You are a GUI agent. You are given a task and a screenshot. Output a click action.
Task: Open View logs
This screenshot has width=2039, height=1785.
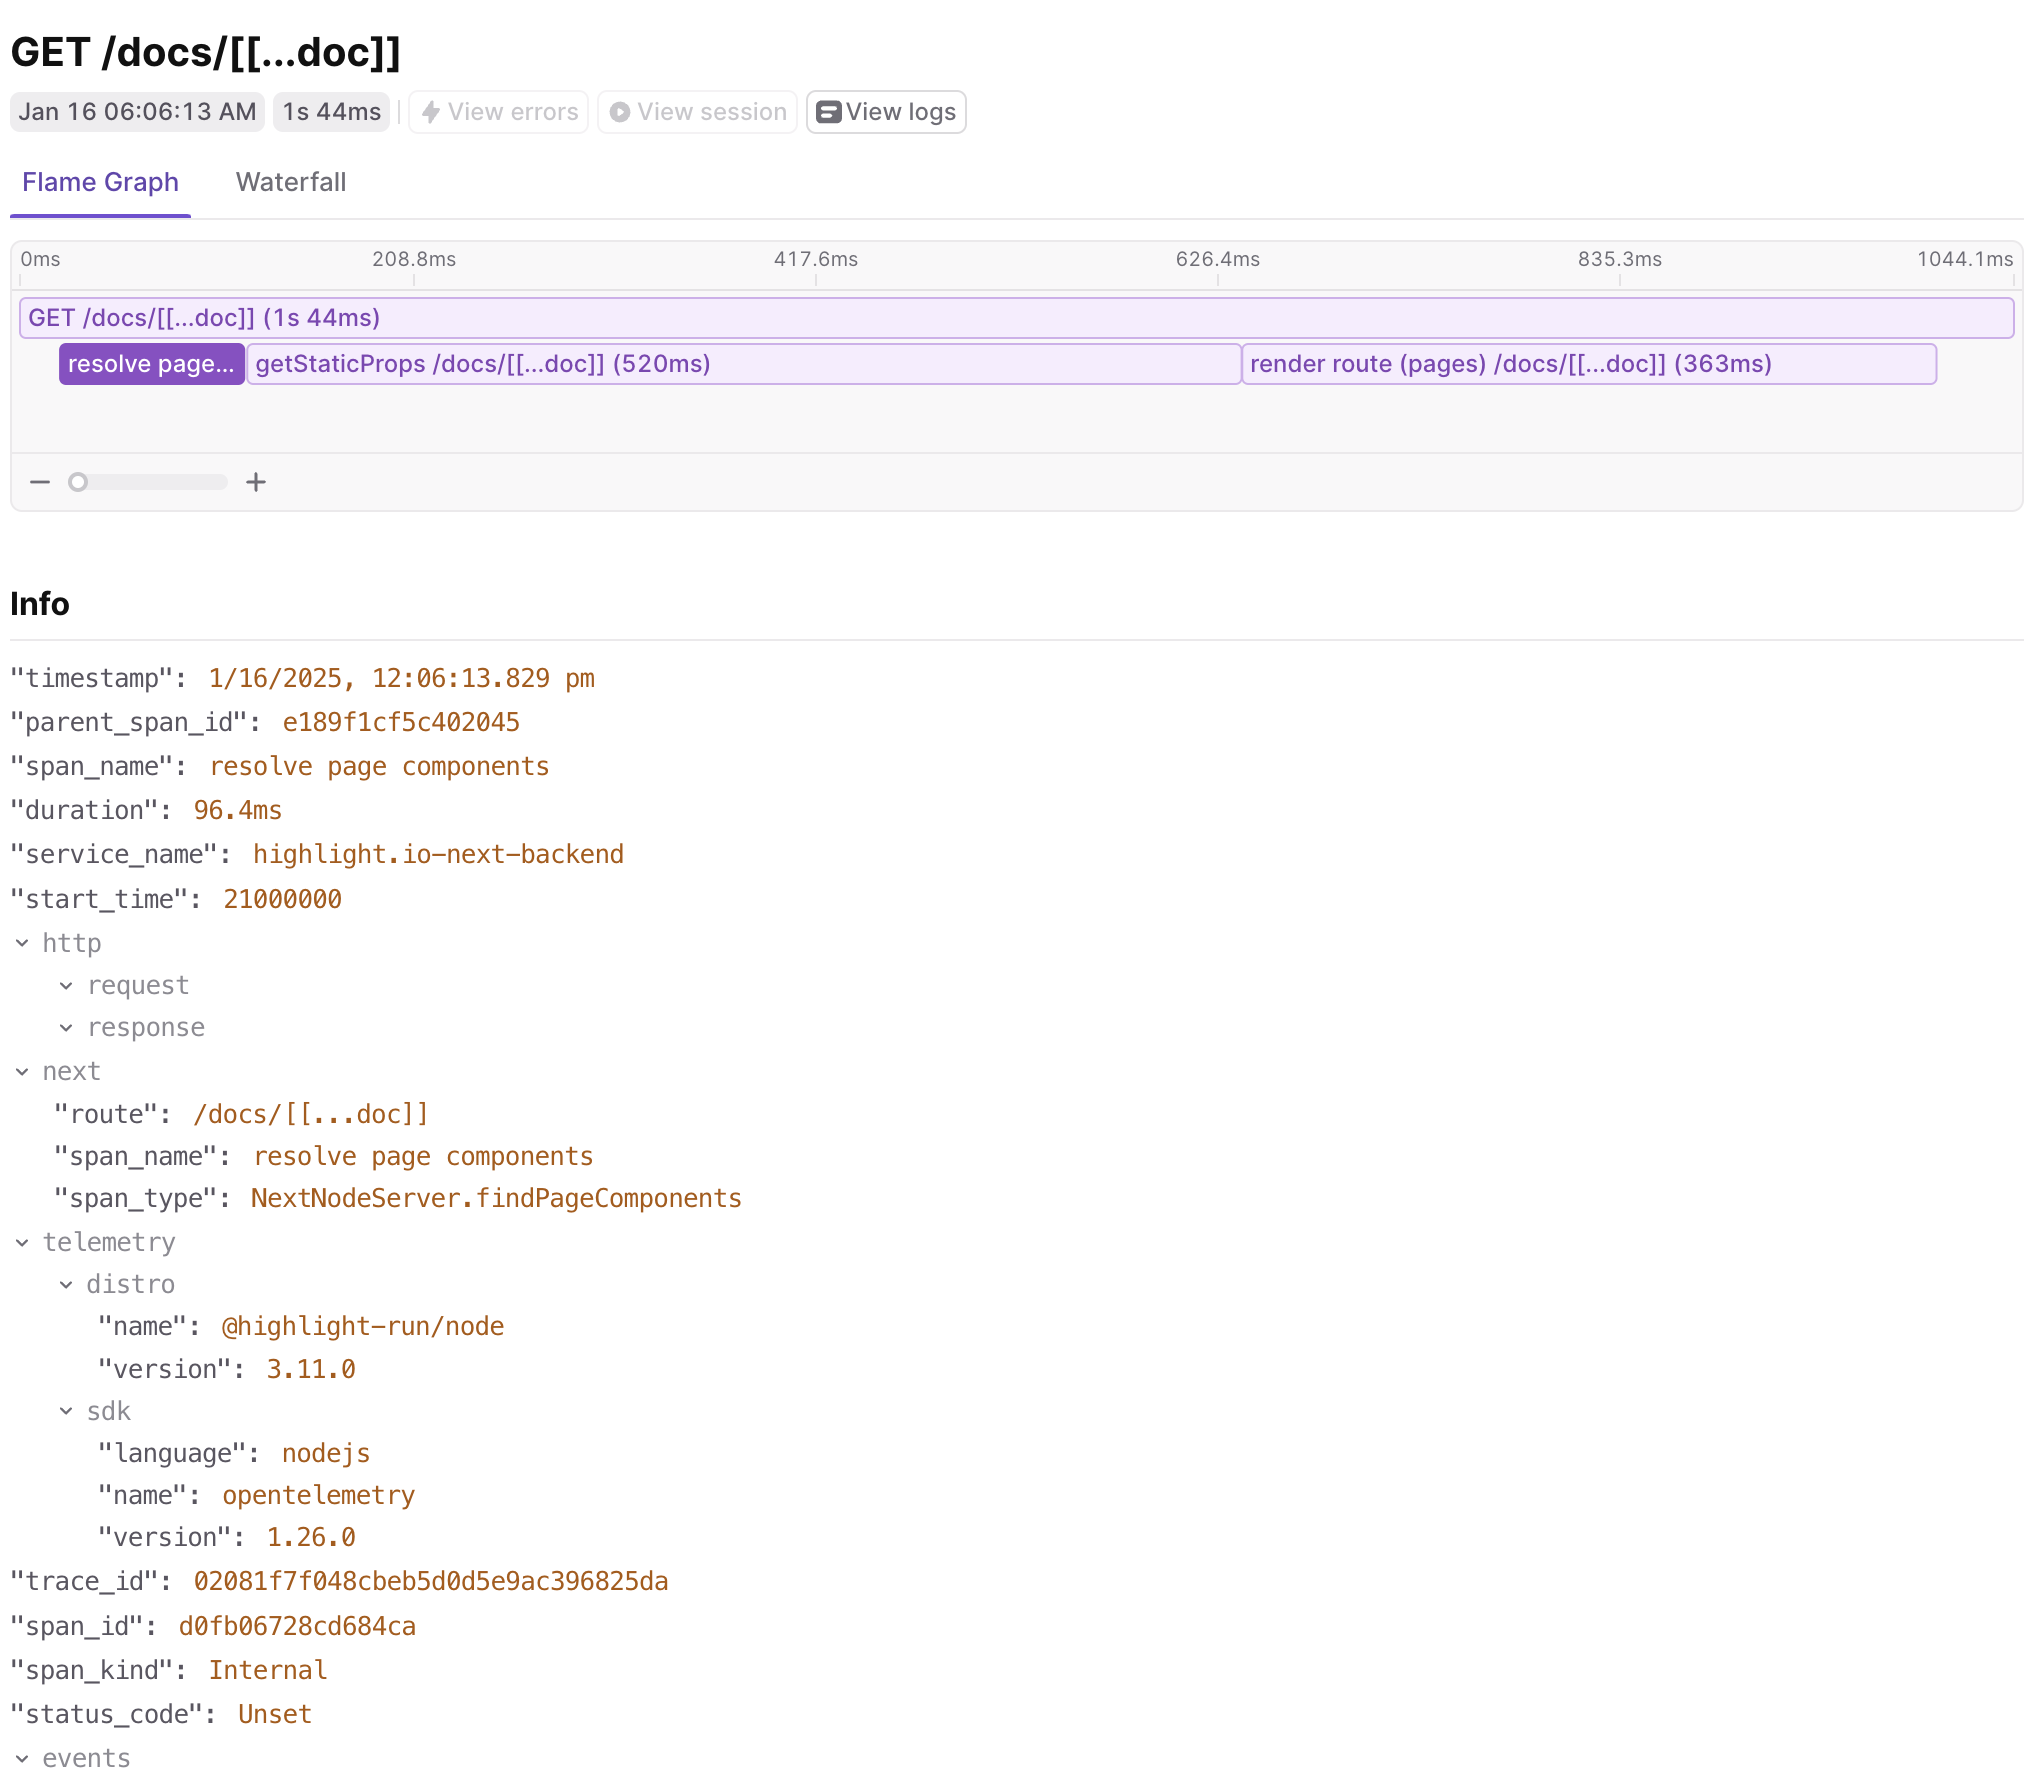coord(886,112)
